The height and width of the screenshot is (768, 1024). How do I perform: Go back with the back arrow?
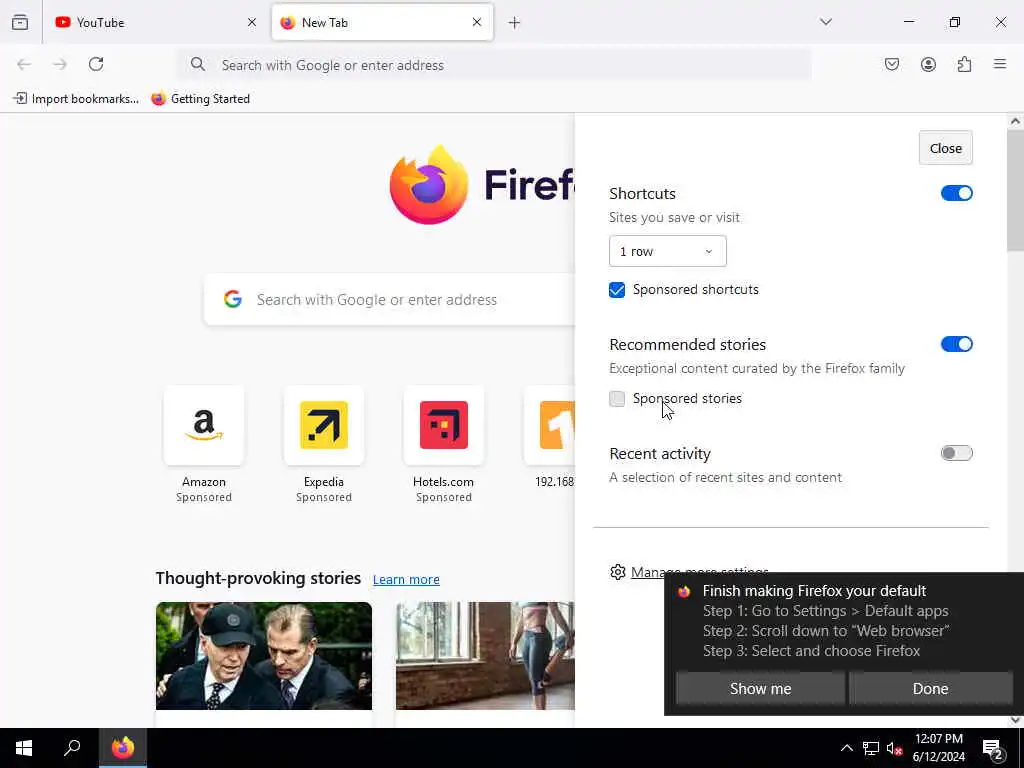24,64
